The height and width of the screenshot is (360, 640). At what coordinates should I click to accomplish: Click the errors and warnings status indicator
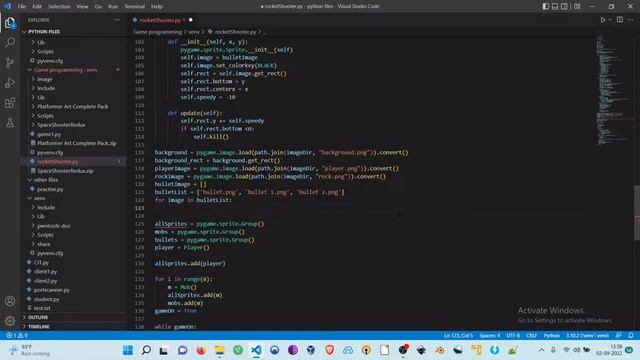pos(17,336)
